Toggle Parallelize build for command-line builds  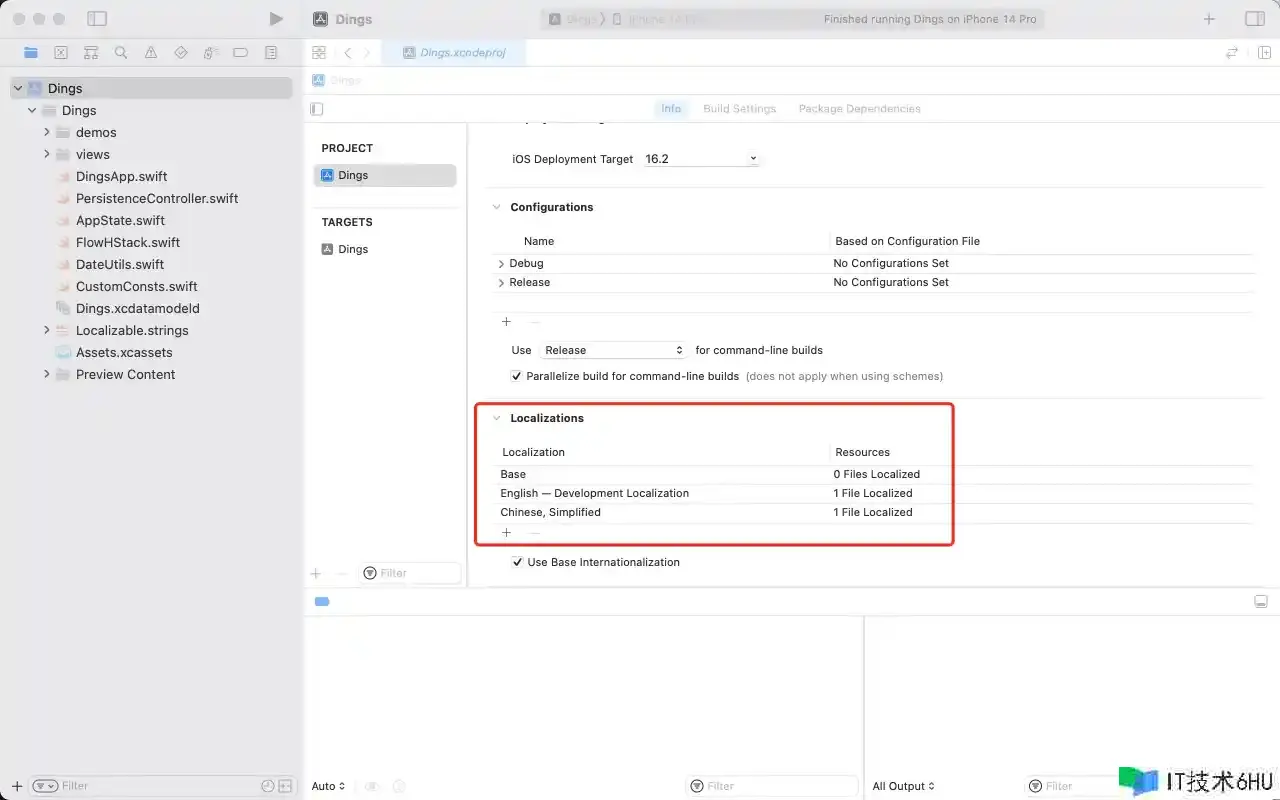click(516, 376)
